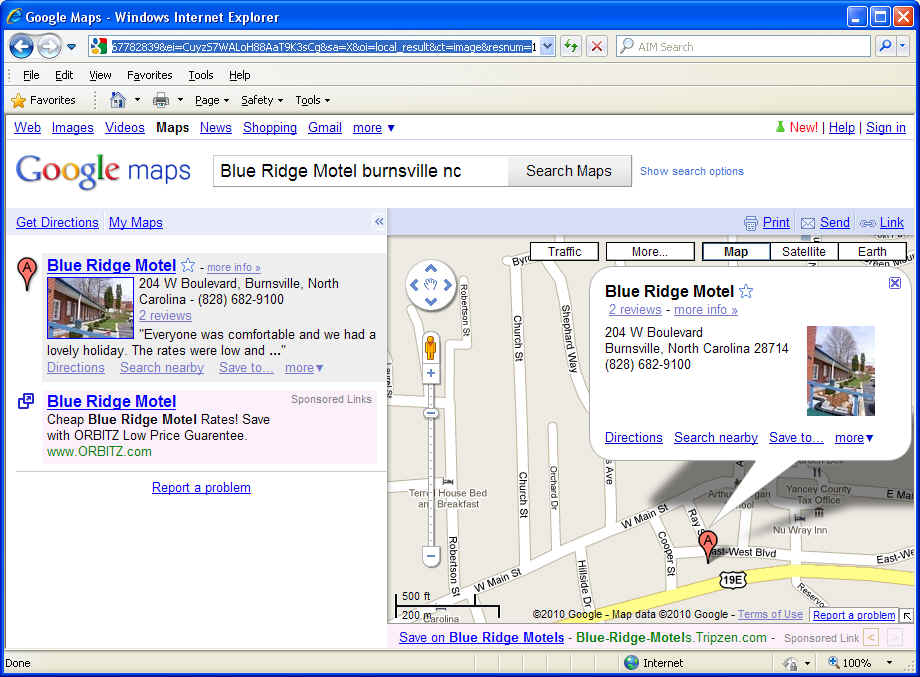Open the View menu
Image resolution: width=920 pixels, height=677 pixels.
pos(100,75)
